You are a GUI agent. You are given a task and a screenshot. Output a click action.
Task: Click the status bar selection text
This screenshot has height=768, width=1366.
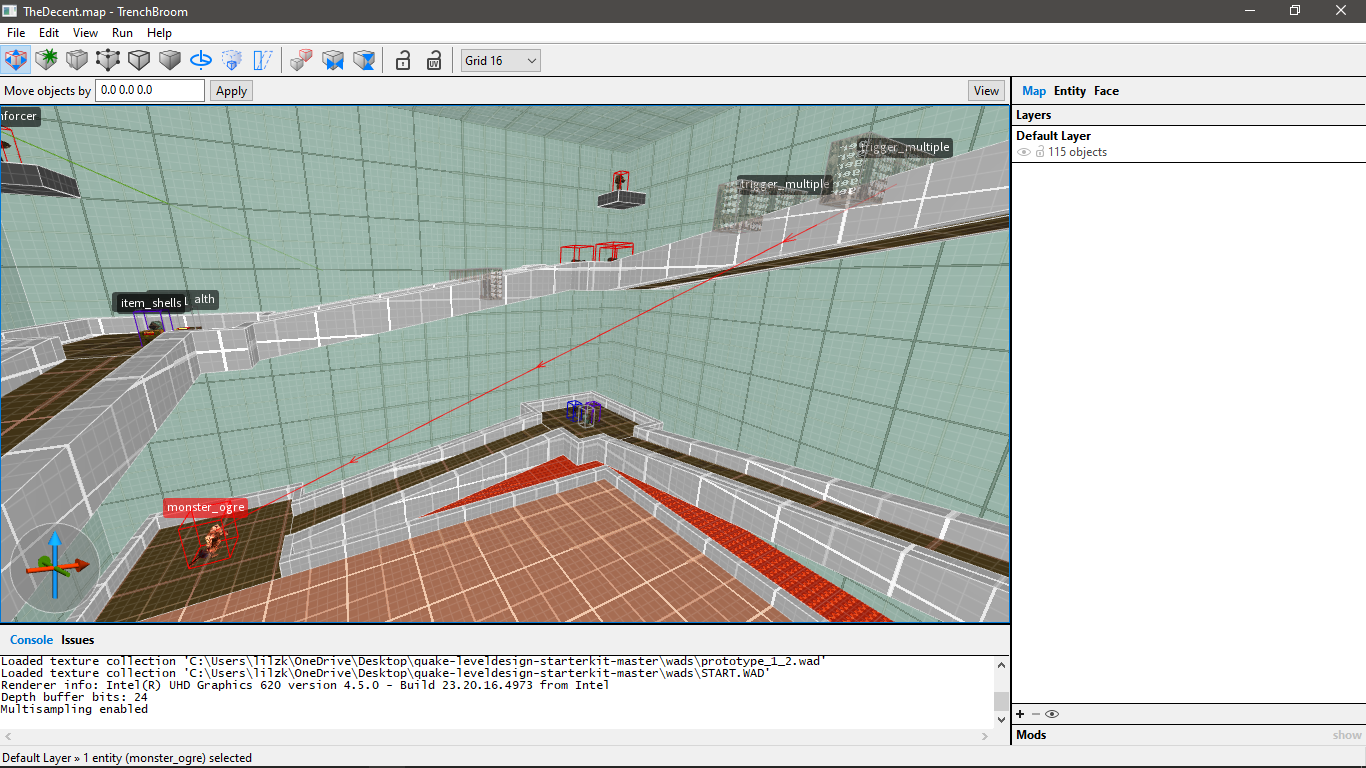click(x=126, y=758)
